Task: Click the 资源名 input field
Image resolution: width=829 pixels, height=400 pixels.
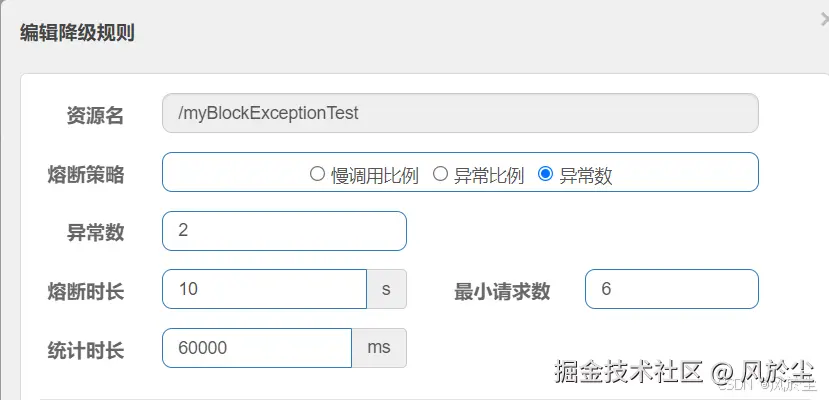Action: pyautogui.click(x=460, y=113)
